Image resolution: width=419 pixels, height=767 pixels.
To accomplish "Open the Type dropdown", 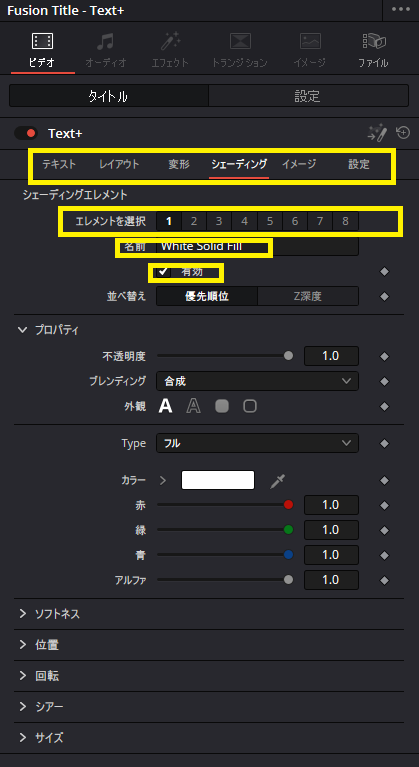I will (x=257, y=443).
